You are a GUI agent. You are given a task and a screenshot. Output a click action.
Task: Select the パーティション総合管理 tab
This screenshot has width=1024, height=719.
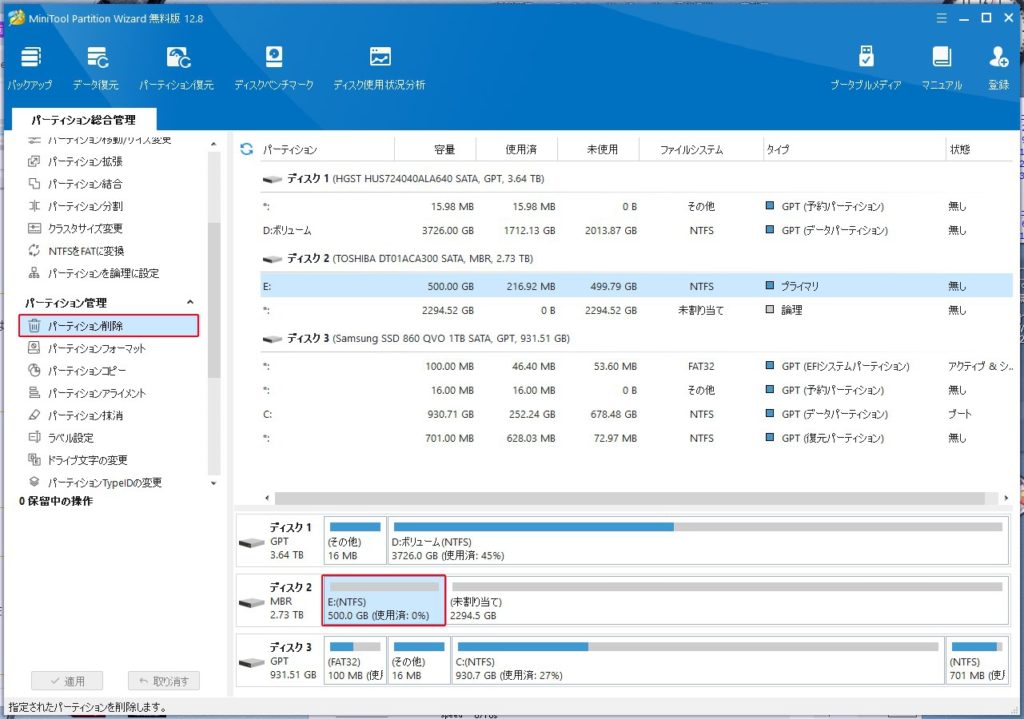[83, 120]
